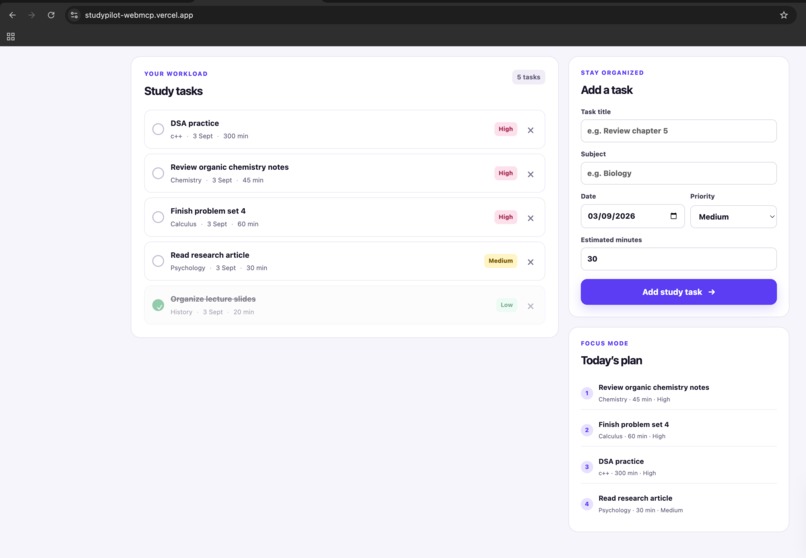
Task: Click the number 2 badge in Today's plan
Action: pos(587,430)
